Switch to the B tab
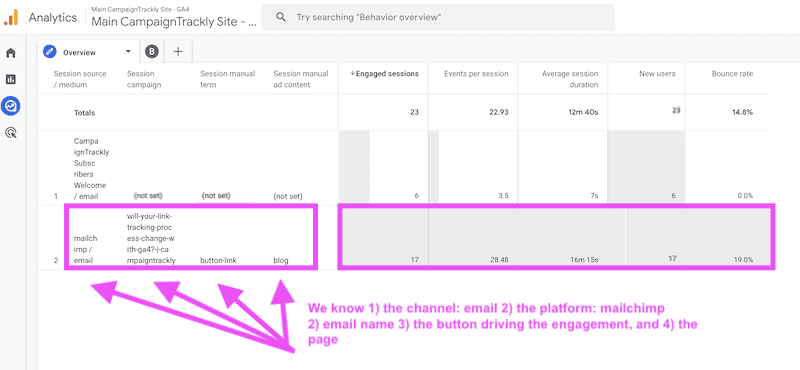Screen dimensions: 800x370 click(x=152, y=52)
